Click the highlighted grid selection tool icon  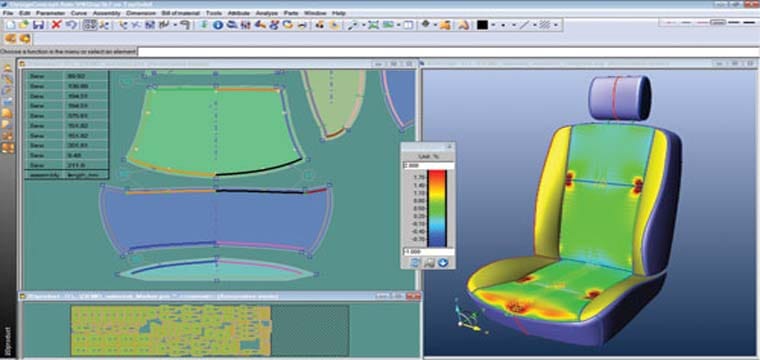[x=90, y=25]
